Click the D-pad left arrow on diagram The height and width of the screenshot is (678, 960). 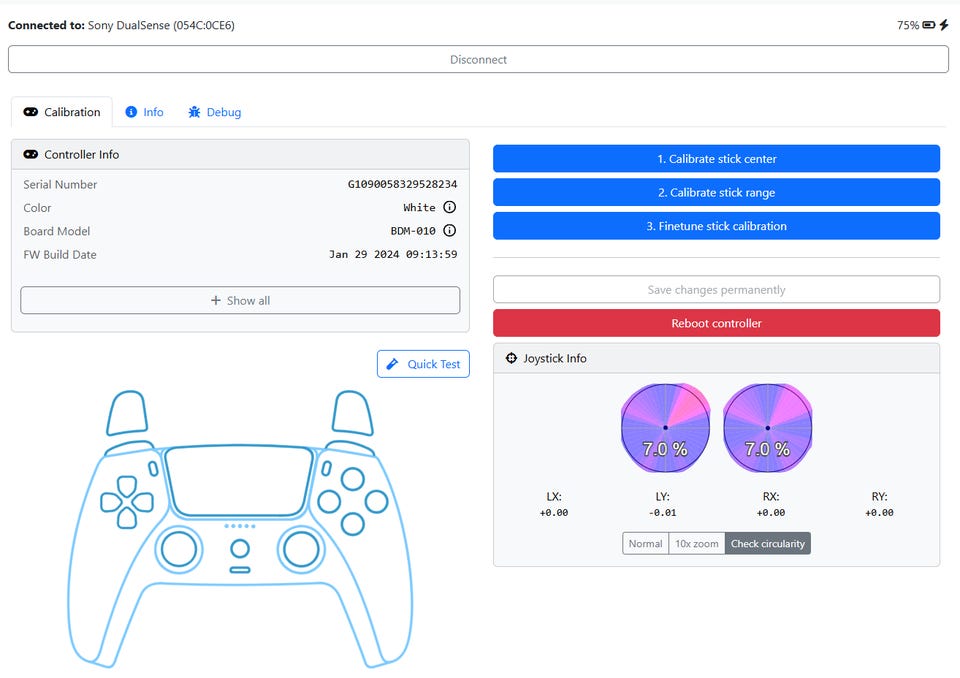tap(111, 502)
